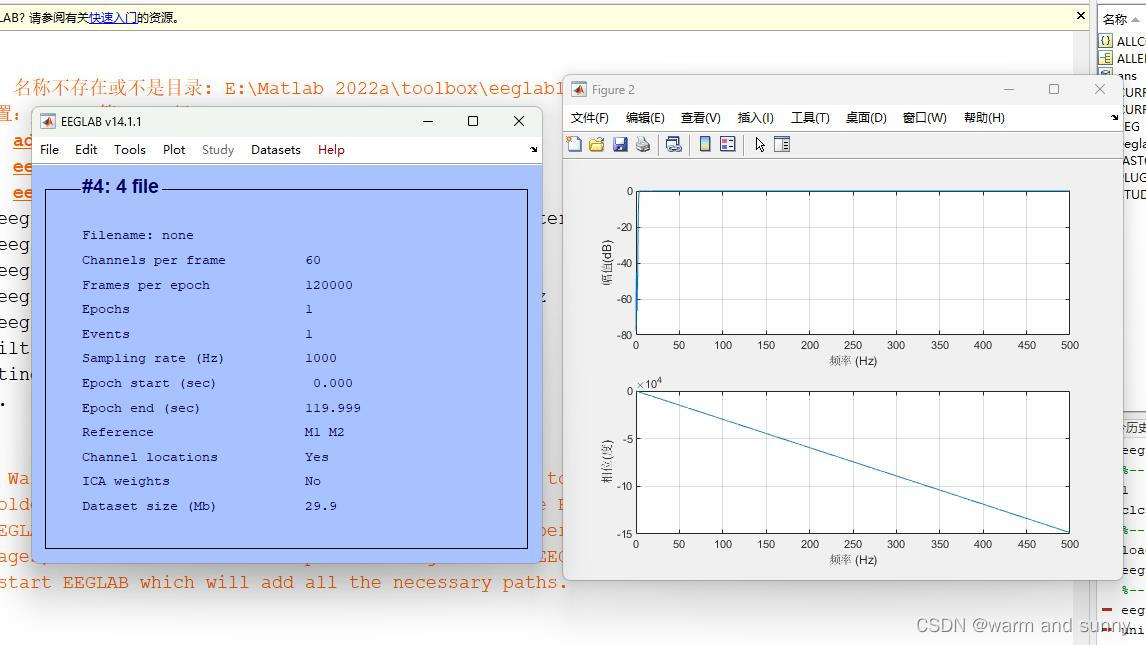Open EEGLAB Help menu
The width and height of the screenshot is (1146, 645).
(x=331, y=150)
